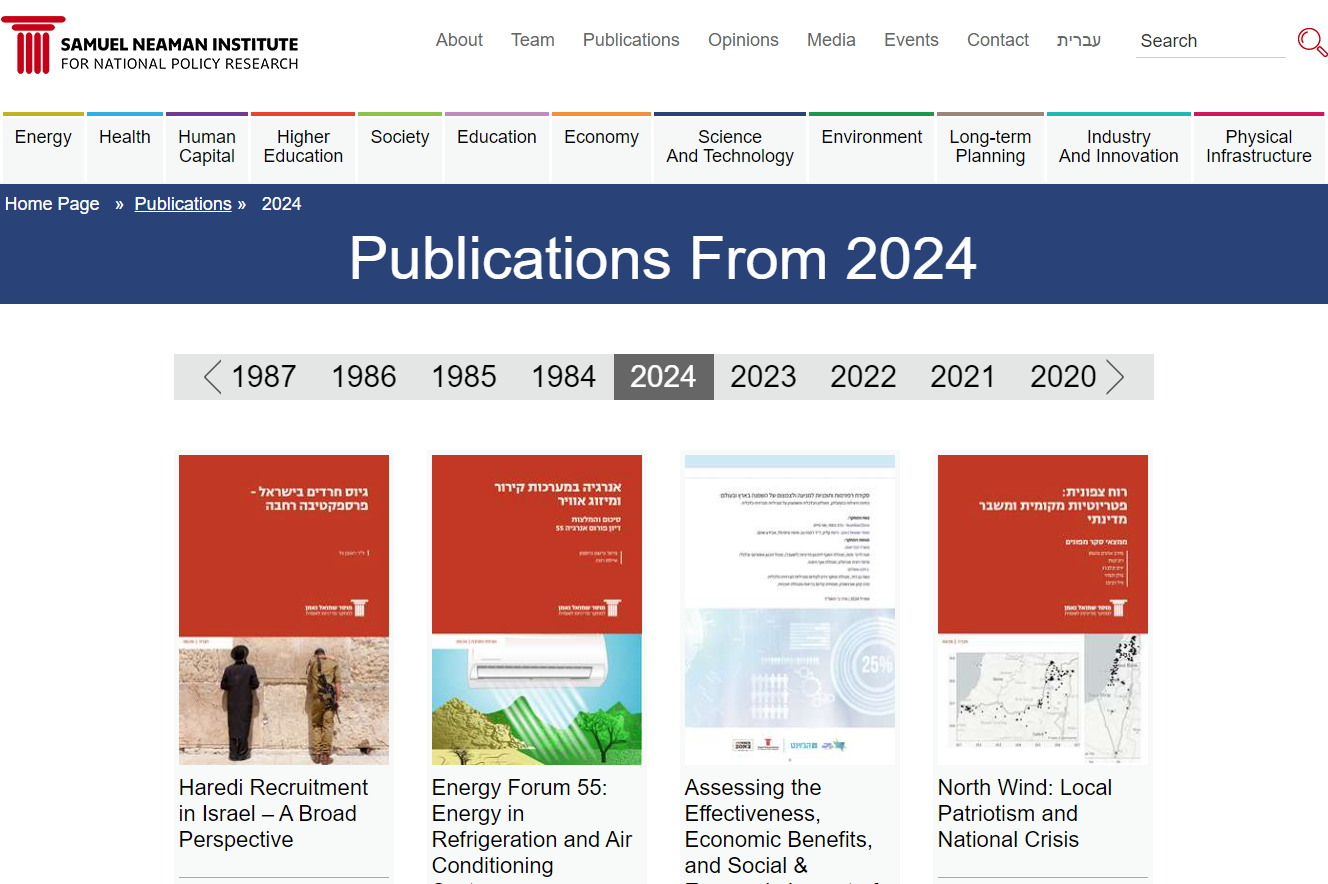Focus the Search input field

[x=1211, y=41]
